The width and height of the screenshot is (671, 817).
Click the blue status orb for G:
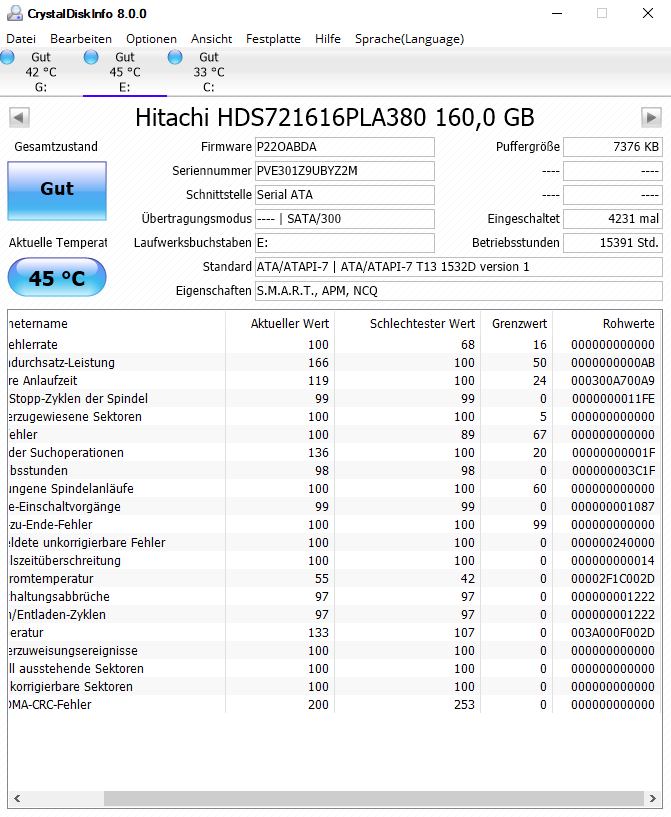(7, 57)
